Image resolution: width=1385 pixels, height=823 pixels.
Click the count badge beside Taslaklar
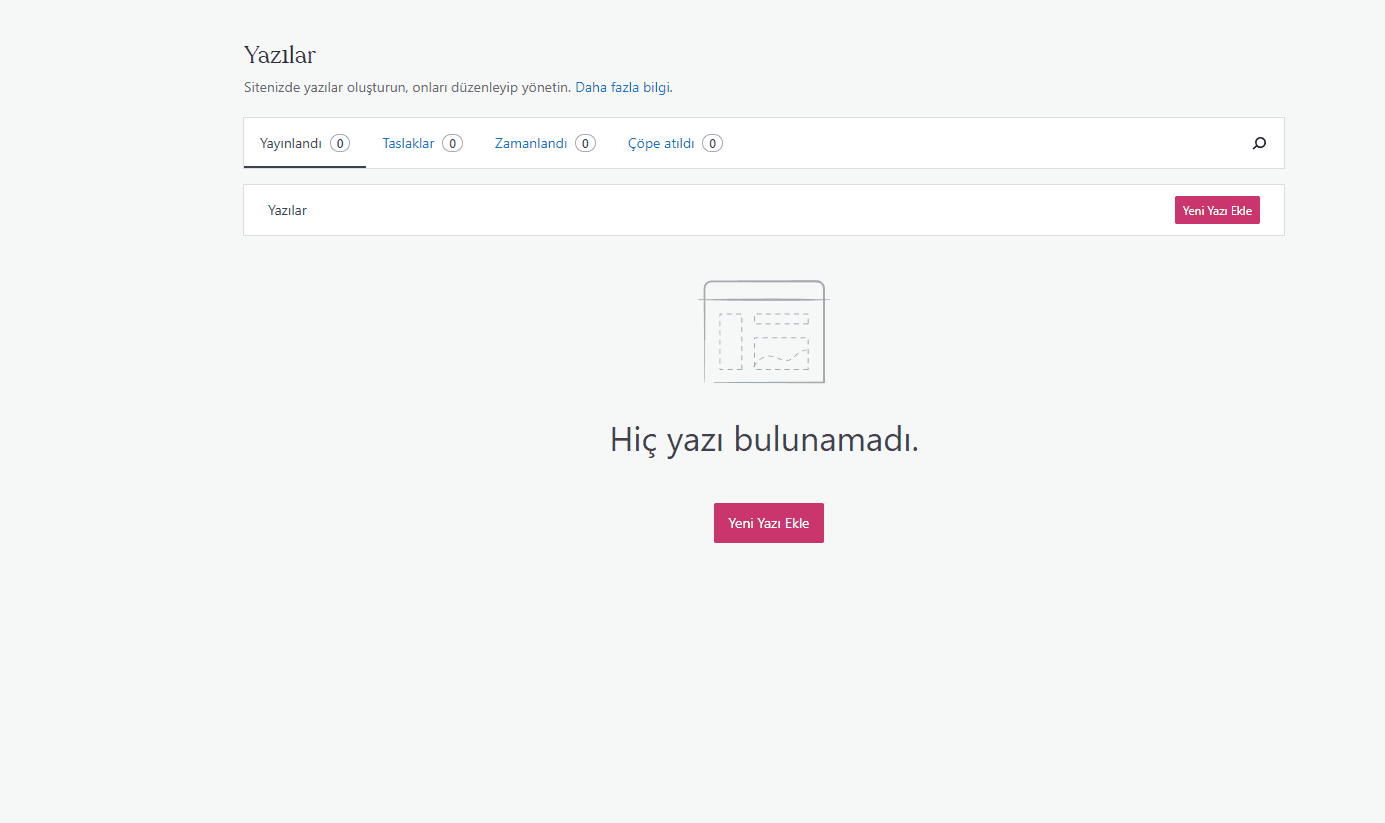(452, 143)
